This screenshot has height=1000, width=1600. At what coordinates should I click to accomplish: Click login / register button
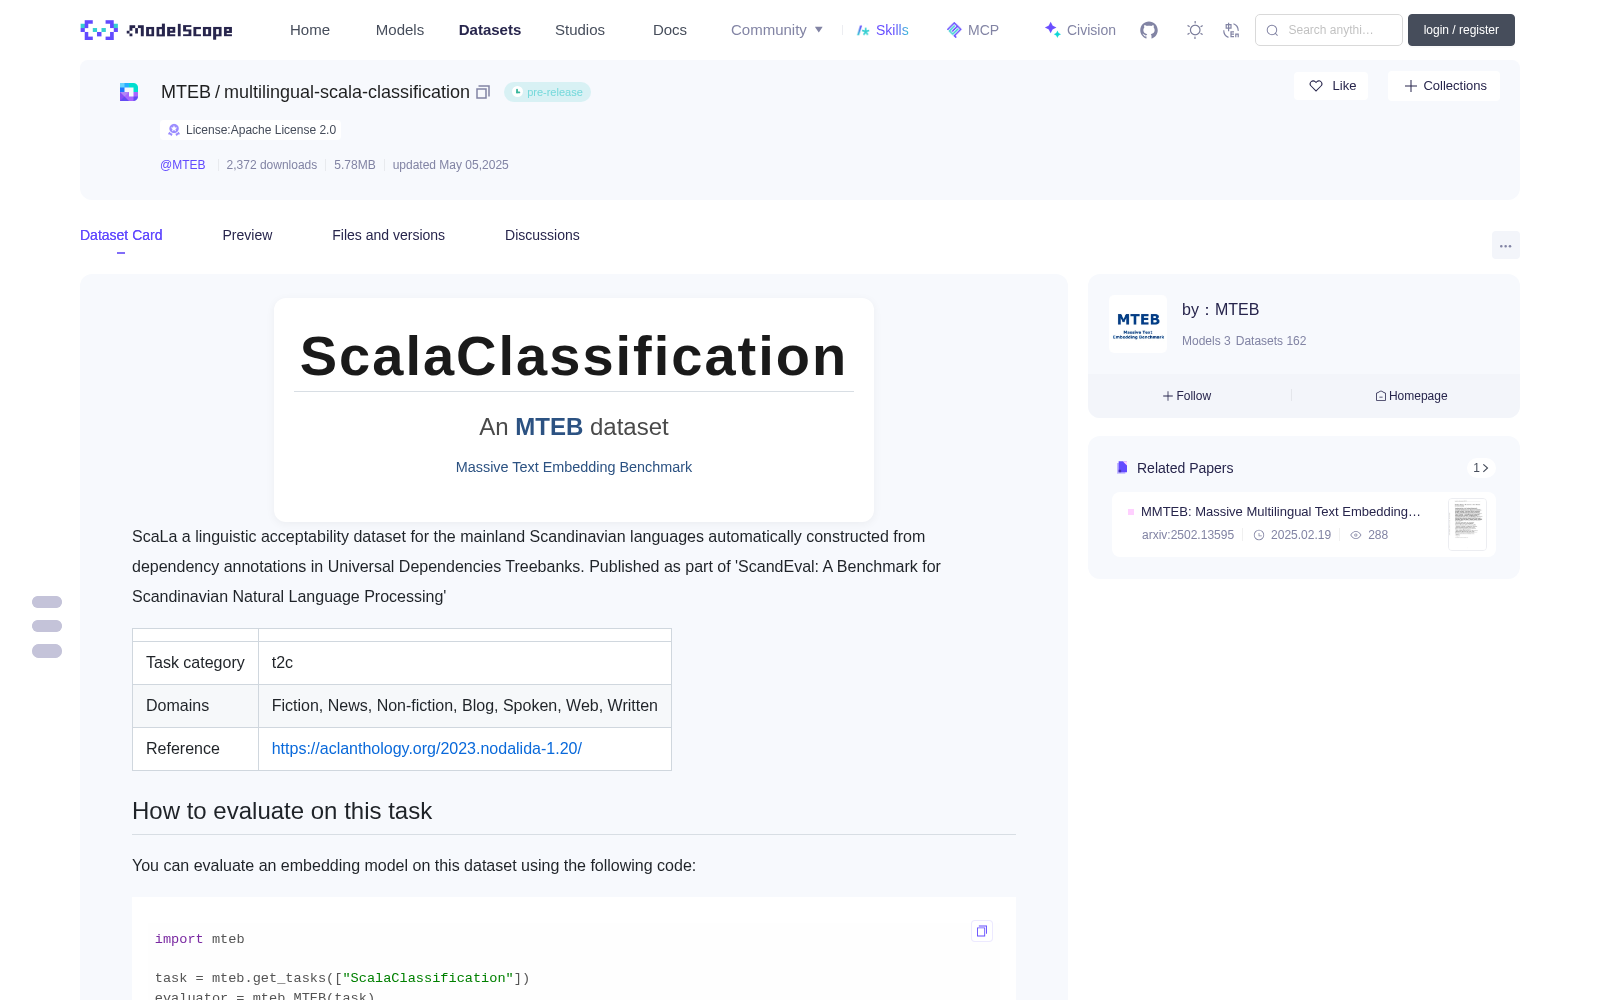(x=1461, y=30)
